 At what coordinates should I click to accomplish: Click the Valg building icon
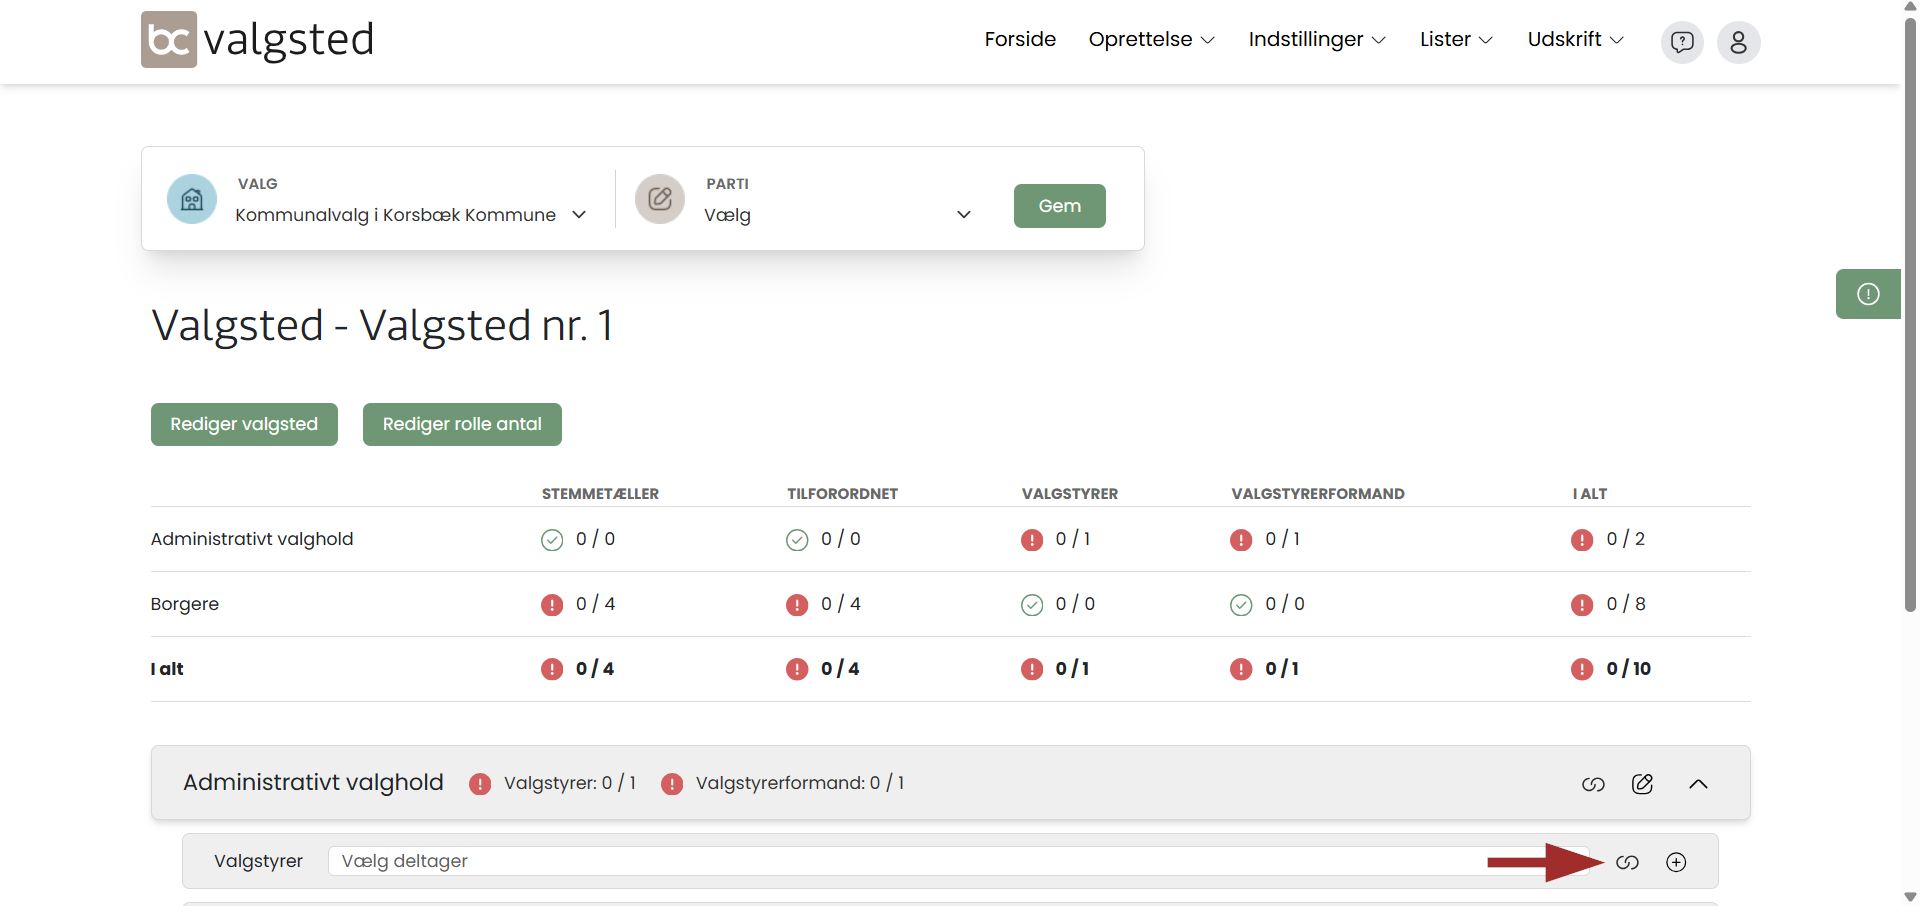192,199
